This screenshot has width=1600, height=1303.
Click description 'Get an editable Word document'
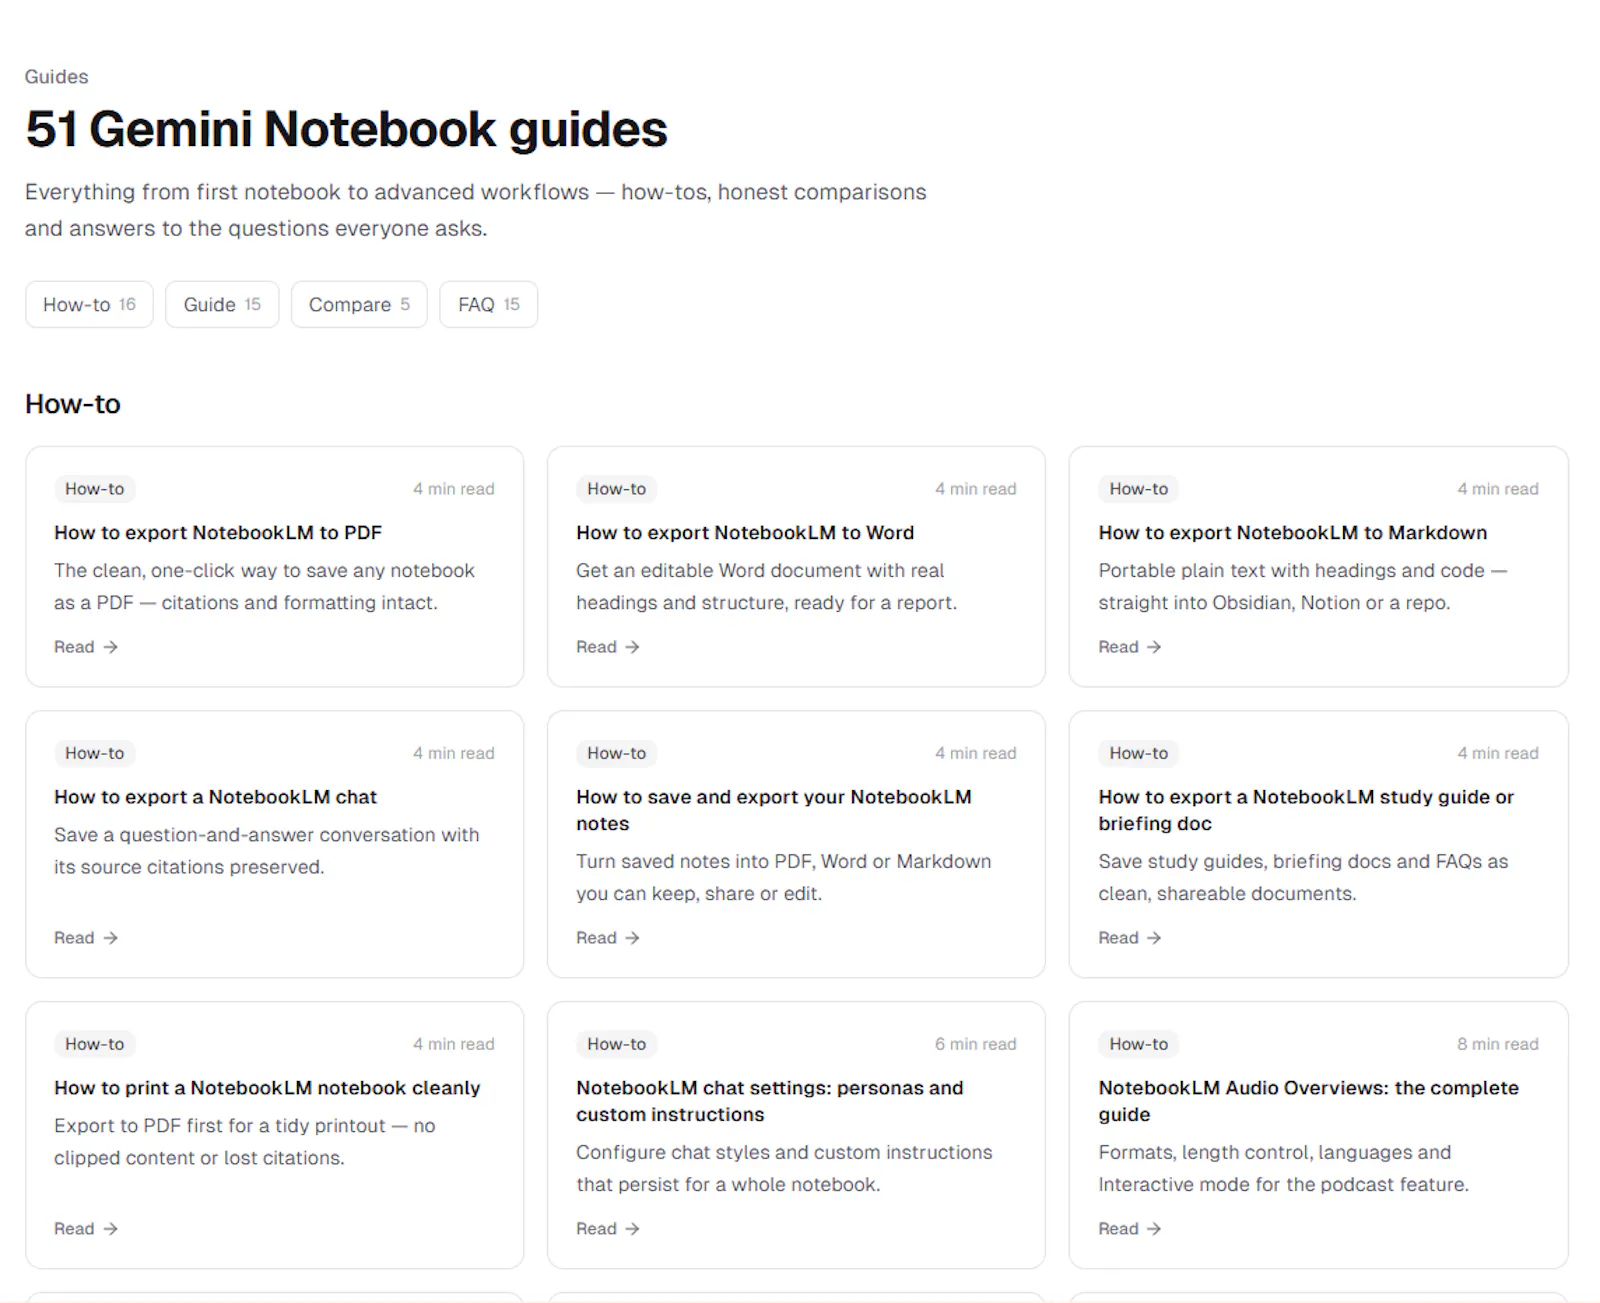click(767, 587)
